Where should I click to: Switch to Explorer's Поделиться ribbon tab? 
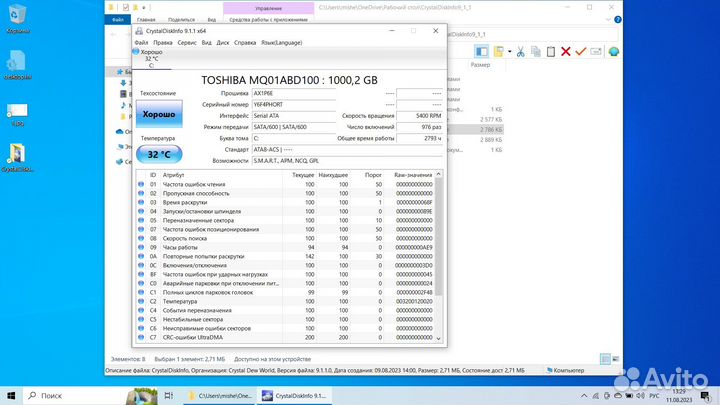tap(181, 20)
